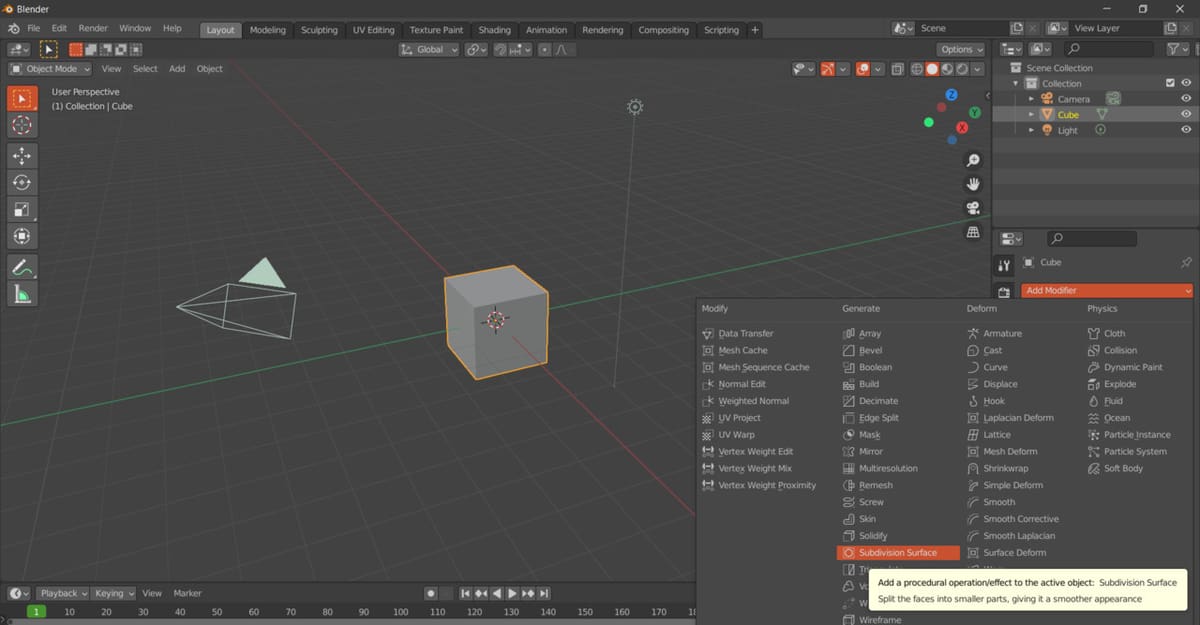
Task: Hide the Cube object via eye icon
Action: [1186, 114]
